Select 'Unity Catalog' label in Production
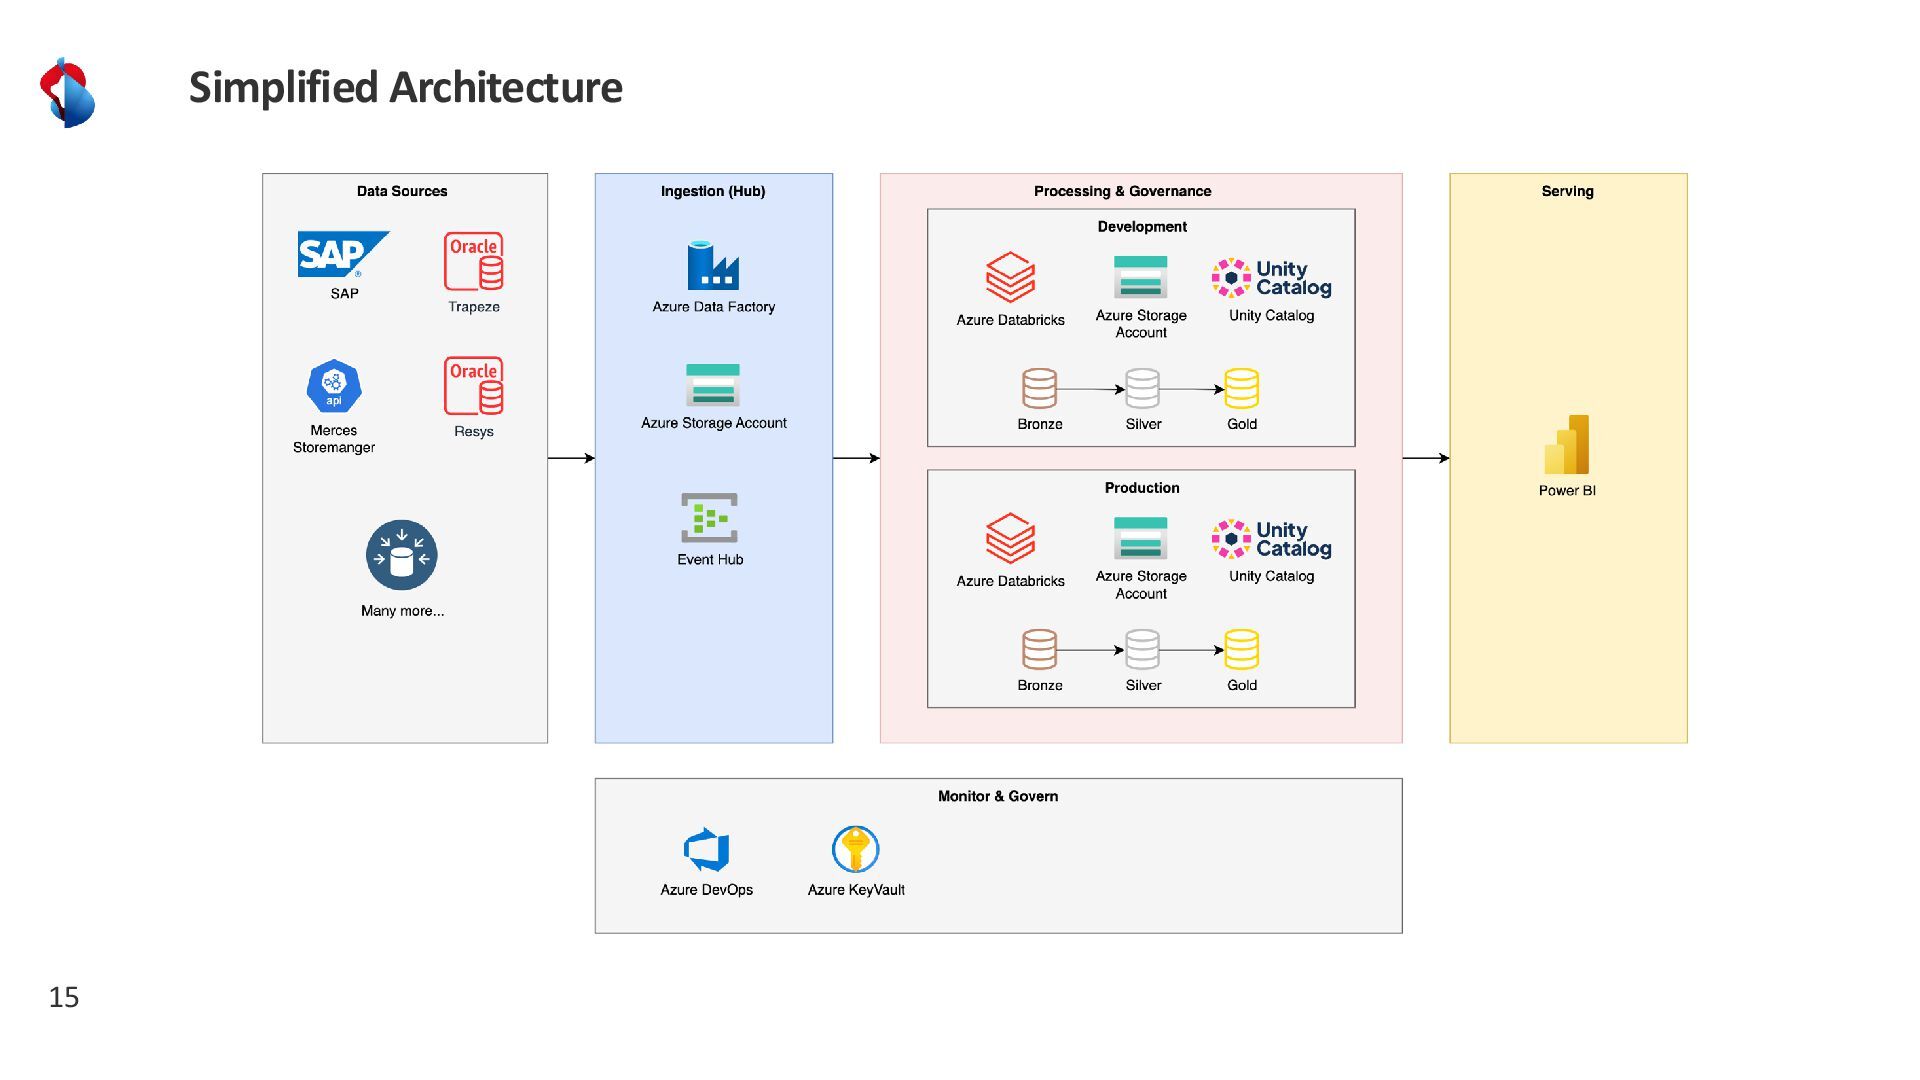Image resolution: width=1920 pixels, height=1080 pixels. (x=1271, y=576)
